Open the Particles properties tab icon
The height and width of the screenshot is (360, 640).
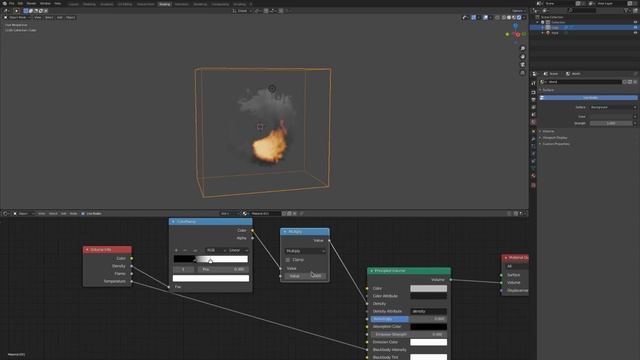tap(533, 147)
